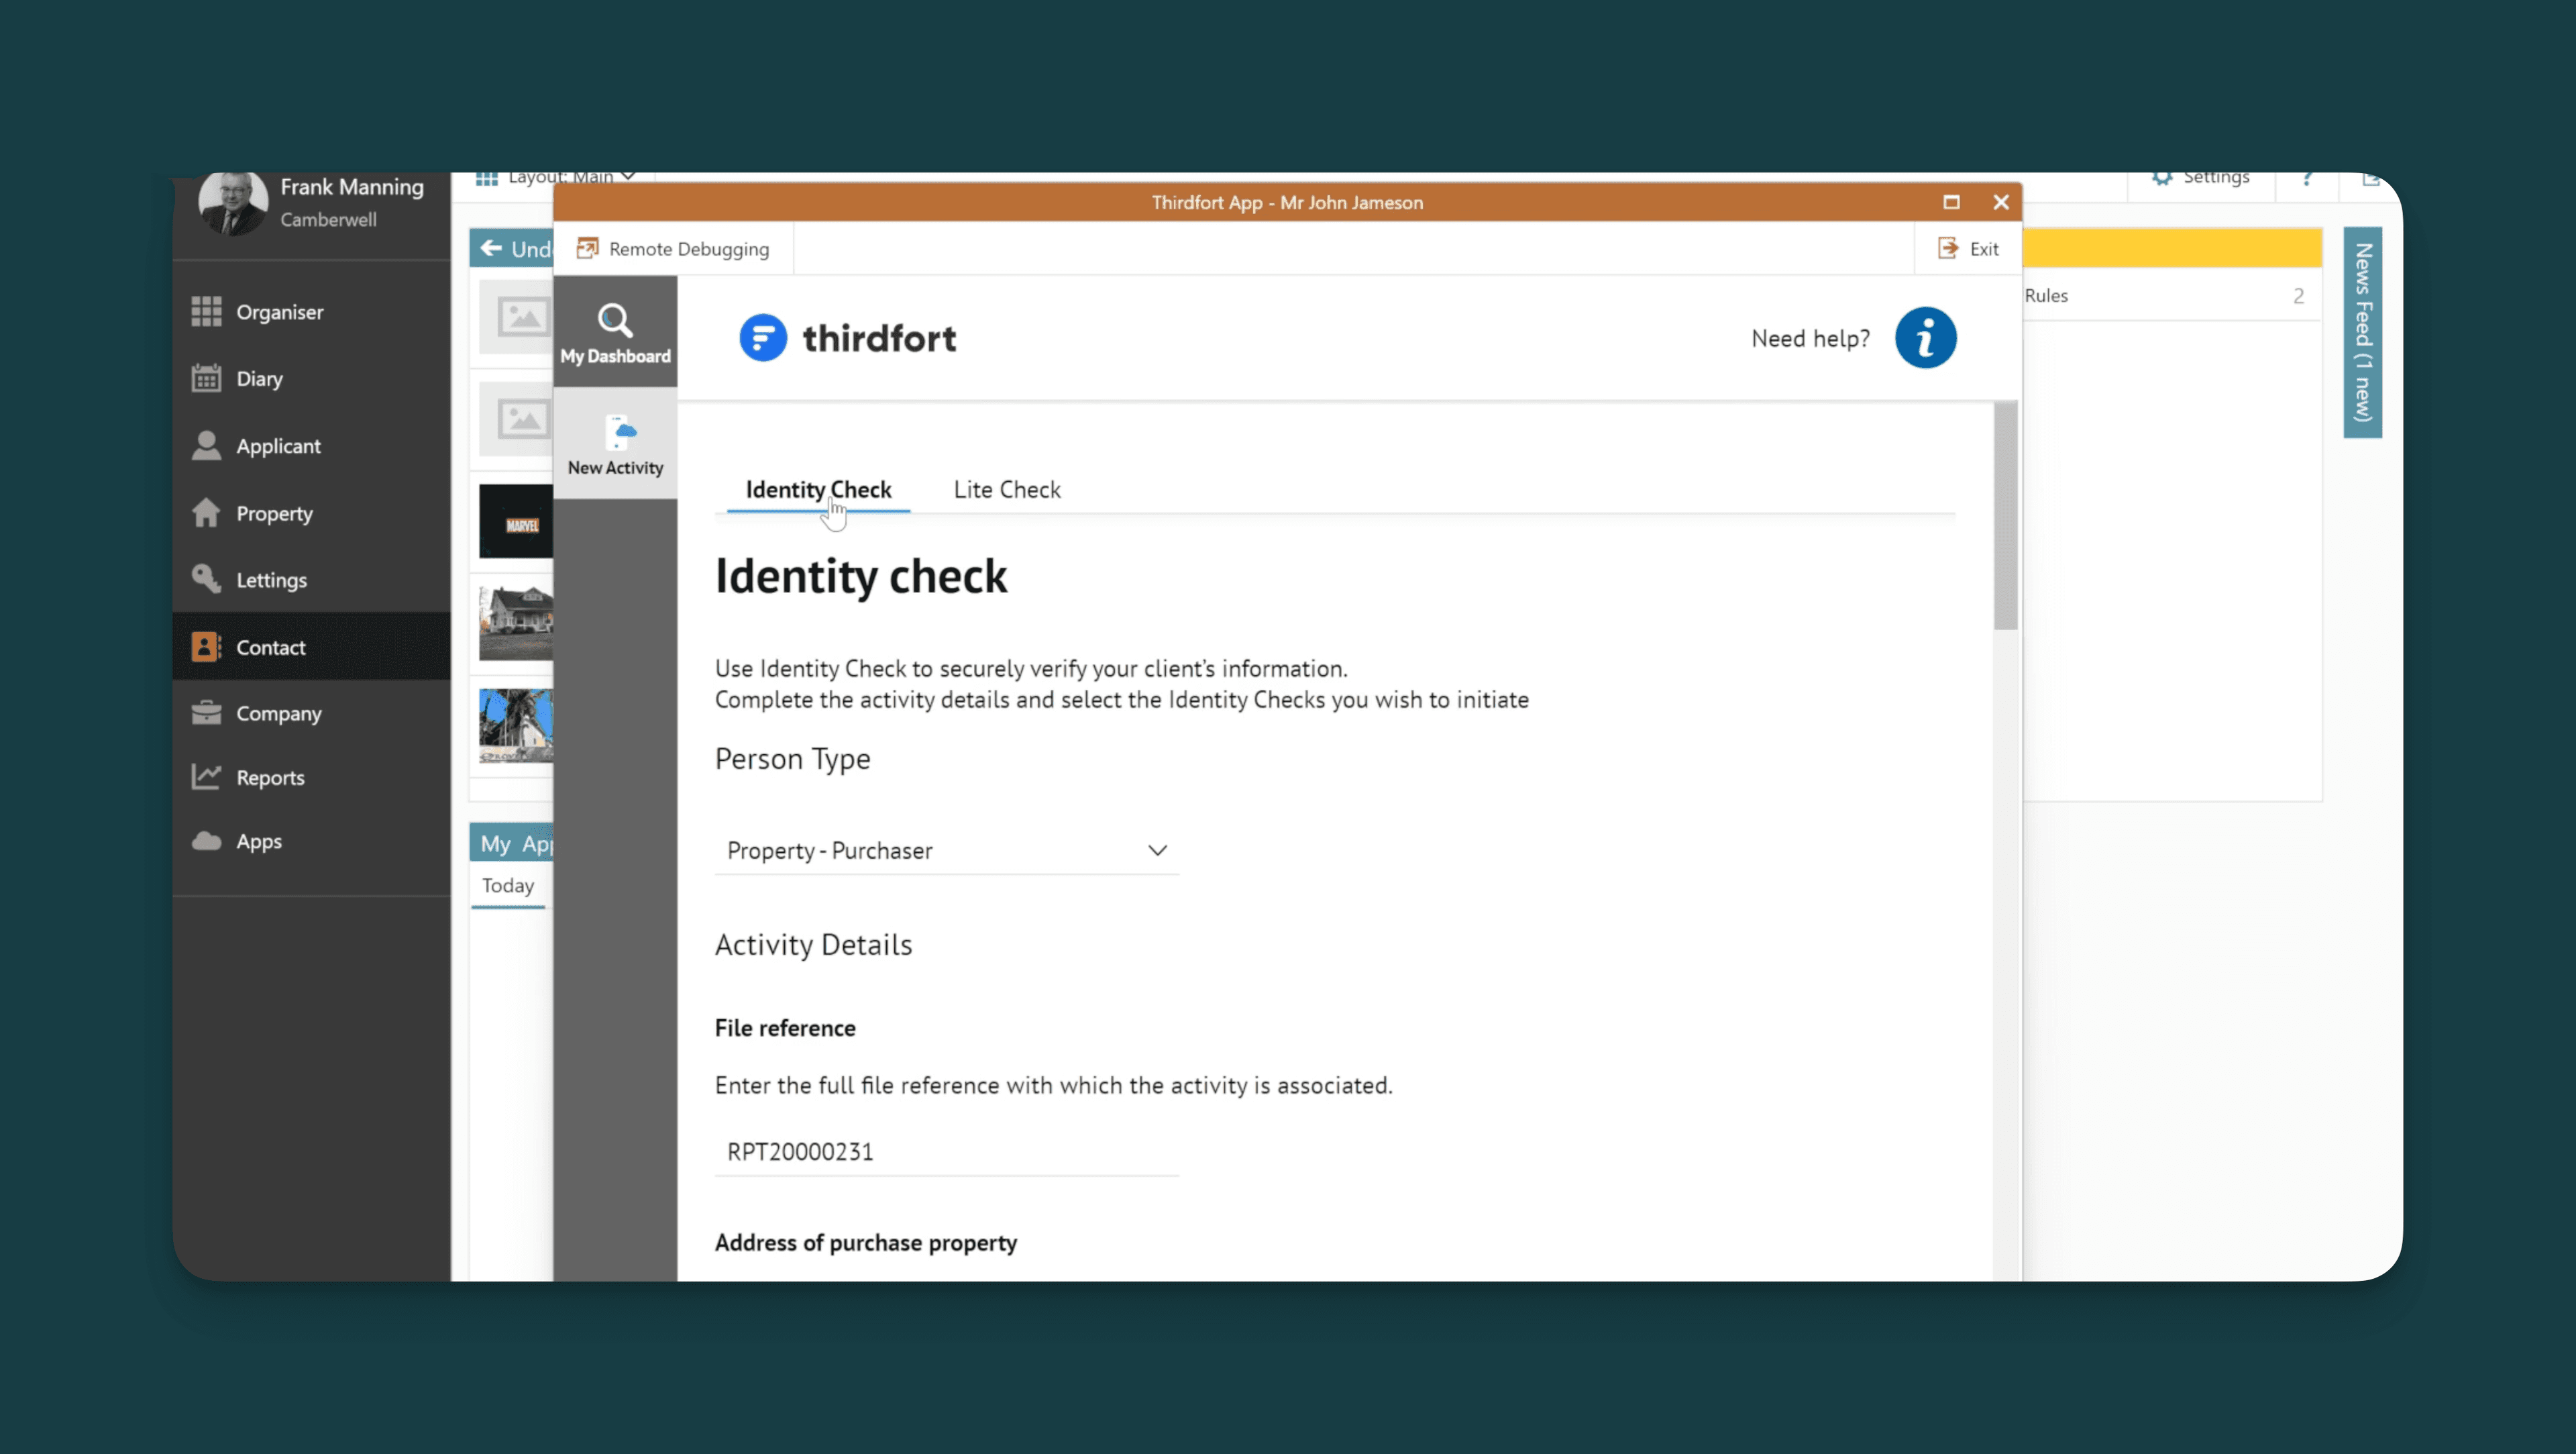Go to the Applicant section
This screenshot has height=1454, width=2576.
pyautogui.click(x=311, y=446)
